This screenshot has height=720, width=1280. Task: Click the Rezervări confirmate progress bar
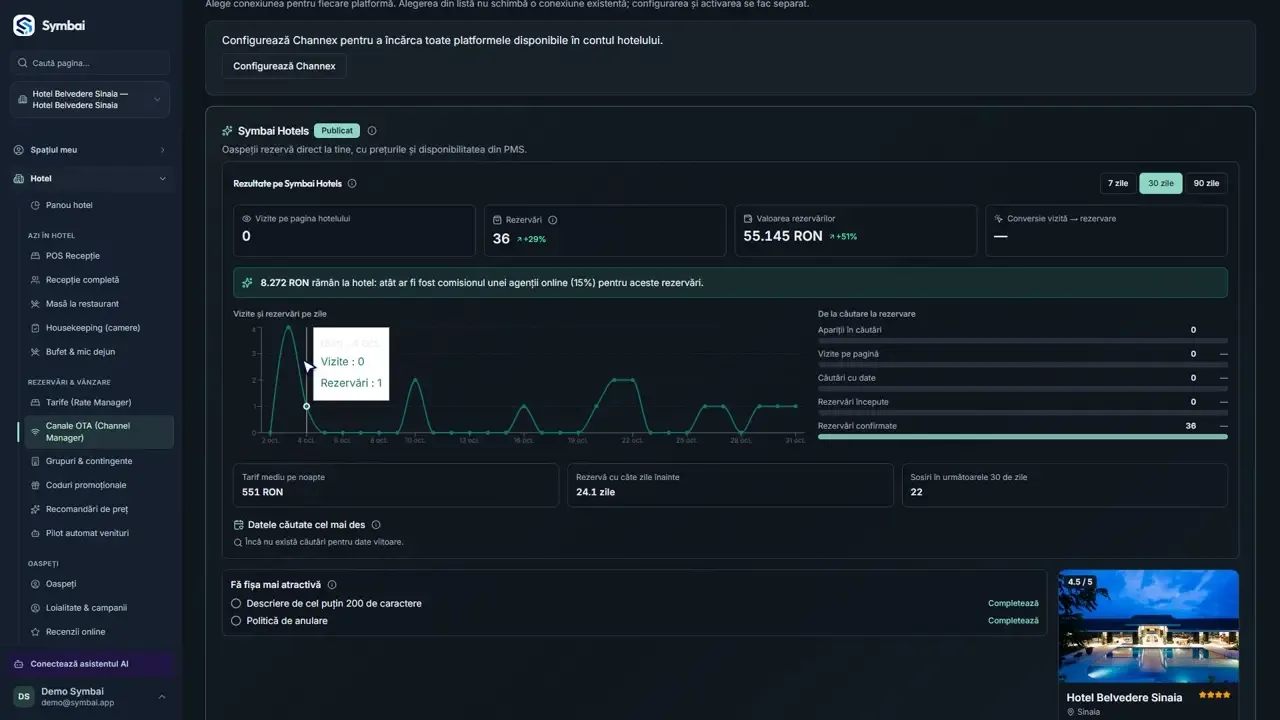1022,437
